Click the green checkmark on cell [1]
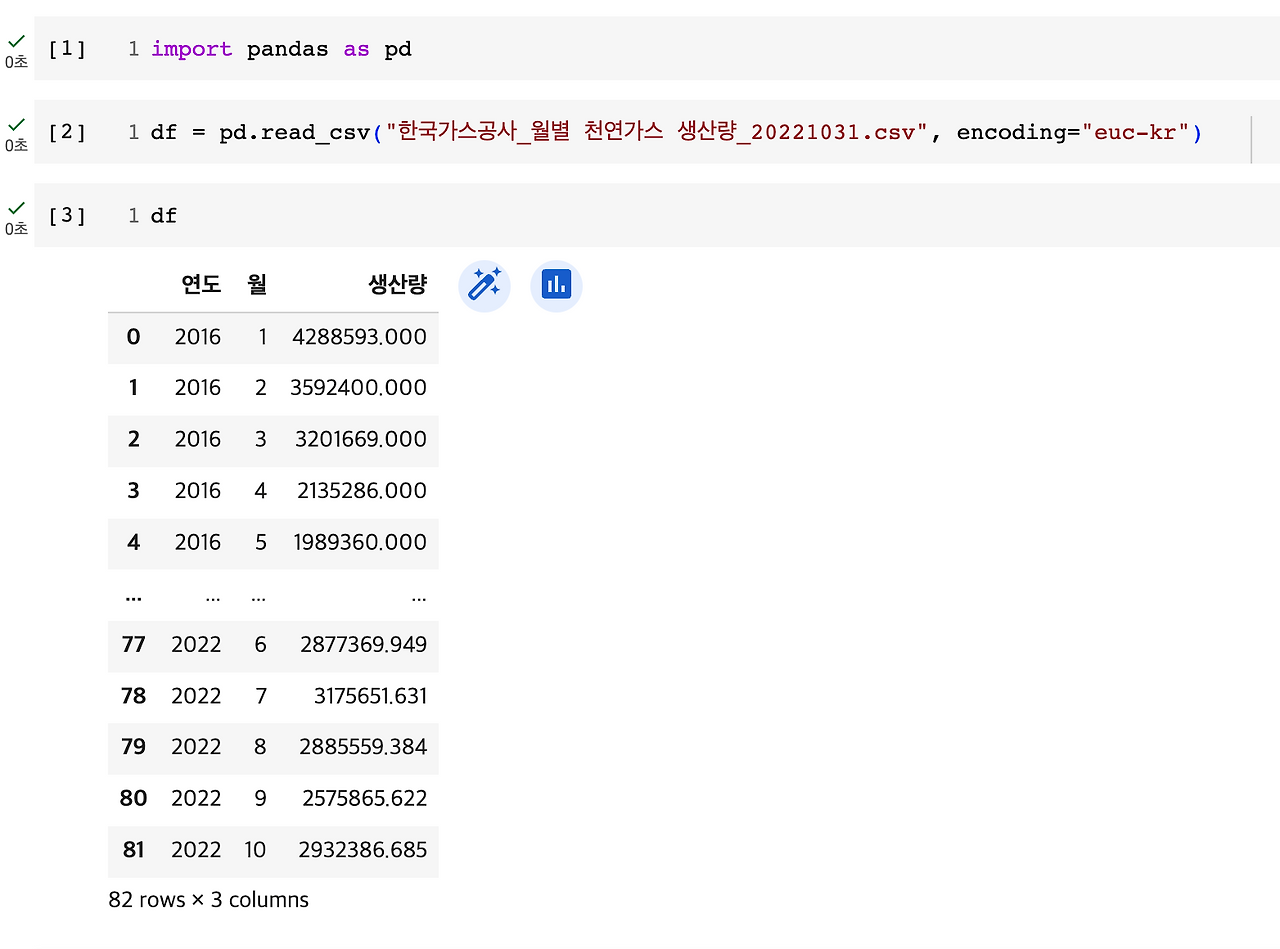The image size is (1280, 949). [x=16, y=41]
